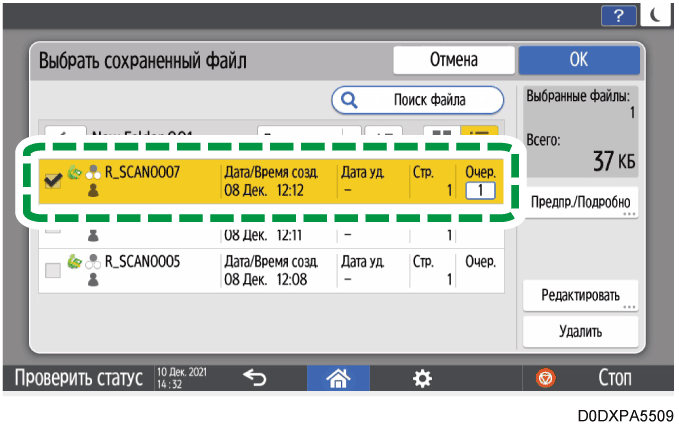Image resolution: width=679 pixels, height=427 pixels.
Task: Open Проверить статус in bottom bar
Action: tap(77, 380)
